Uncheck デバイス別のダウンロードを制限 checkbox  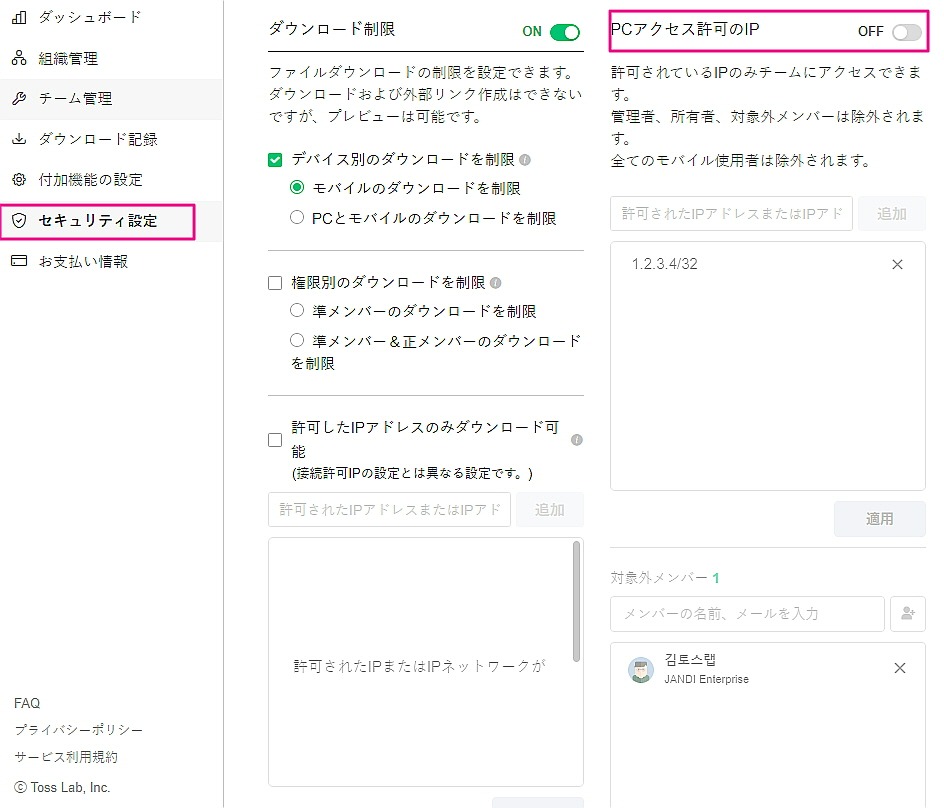[x=276, y=160]
